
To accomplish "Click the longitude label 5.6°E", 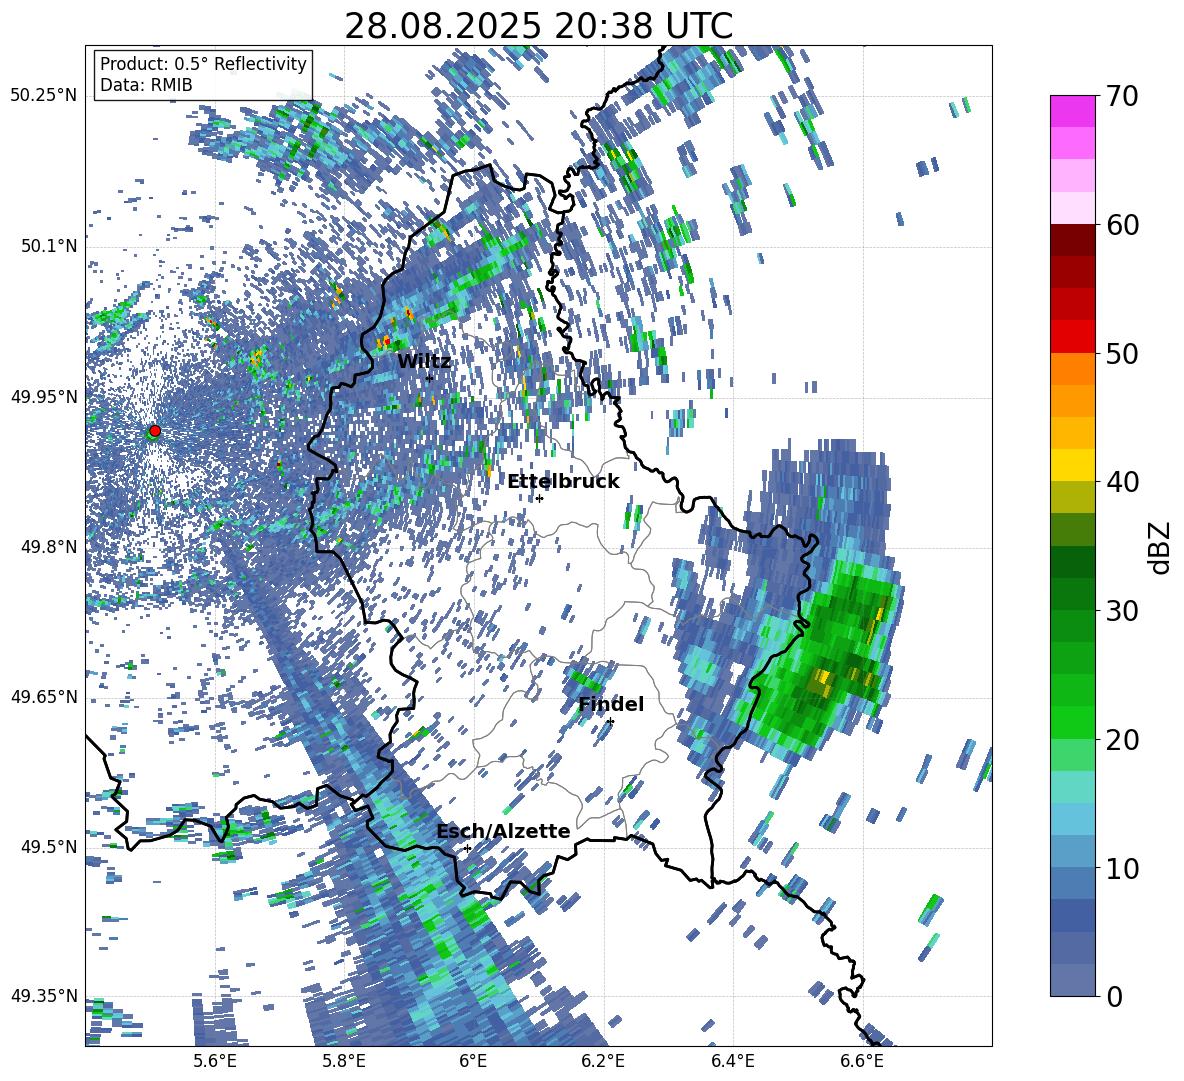I will point(215,1061).
